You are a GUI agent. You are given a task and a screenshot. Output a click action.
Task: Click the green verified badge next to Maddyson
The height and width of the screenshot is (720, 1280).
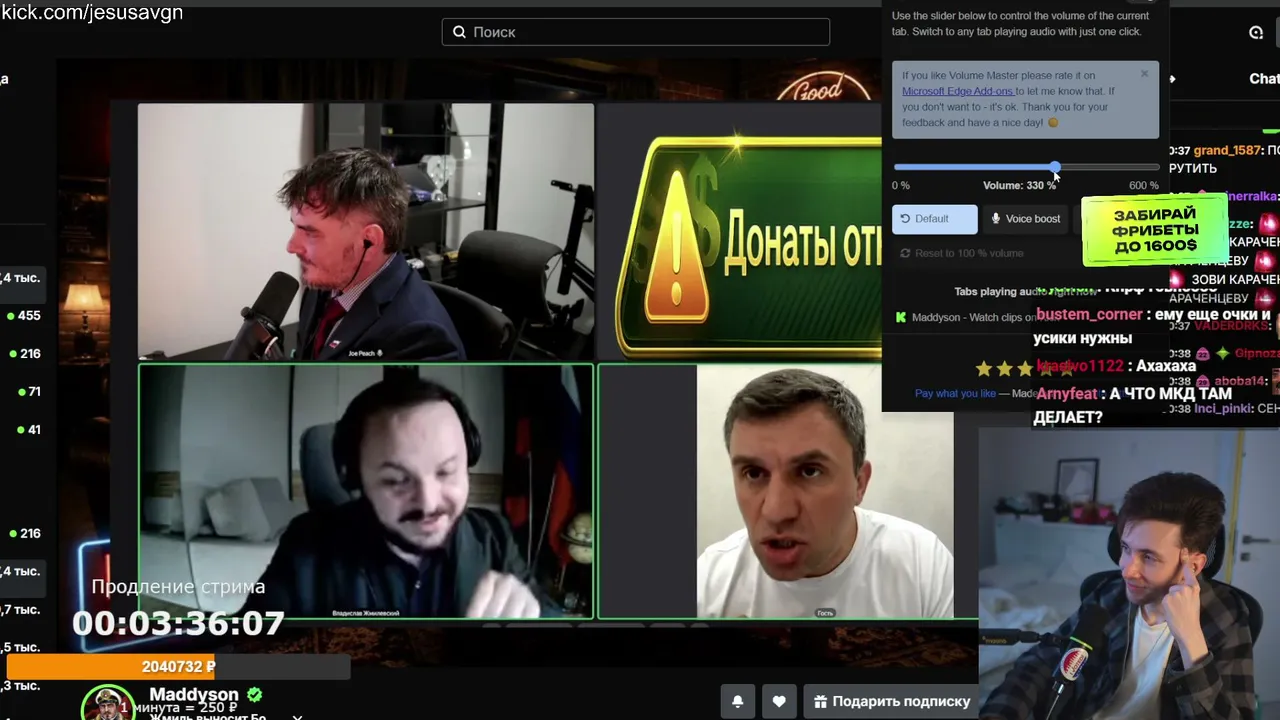pos(255,695)
